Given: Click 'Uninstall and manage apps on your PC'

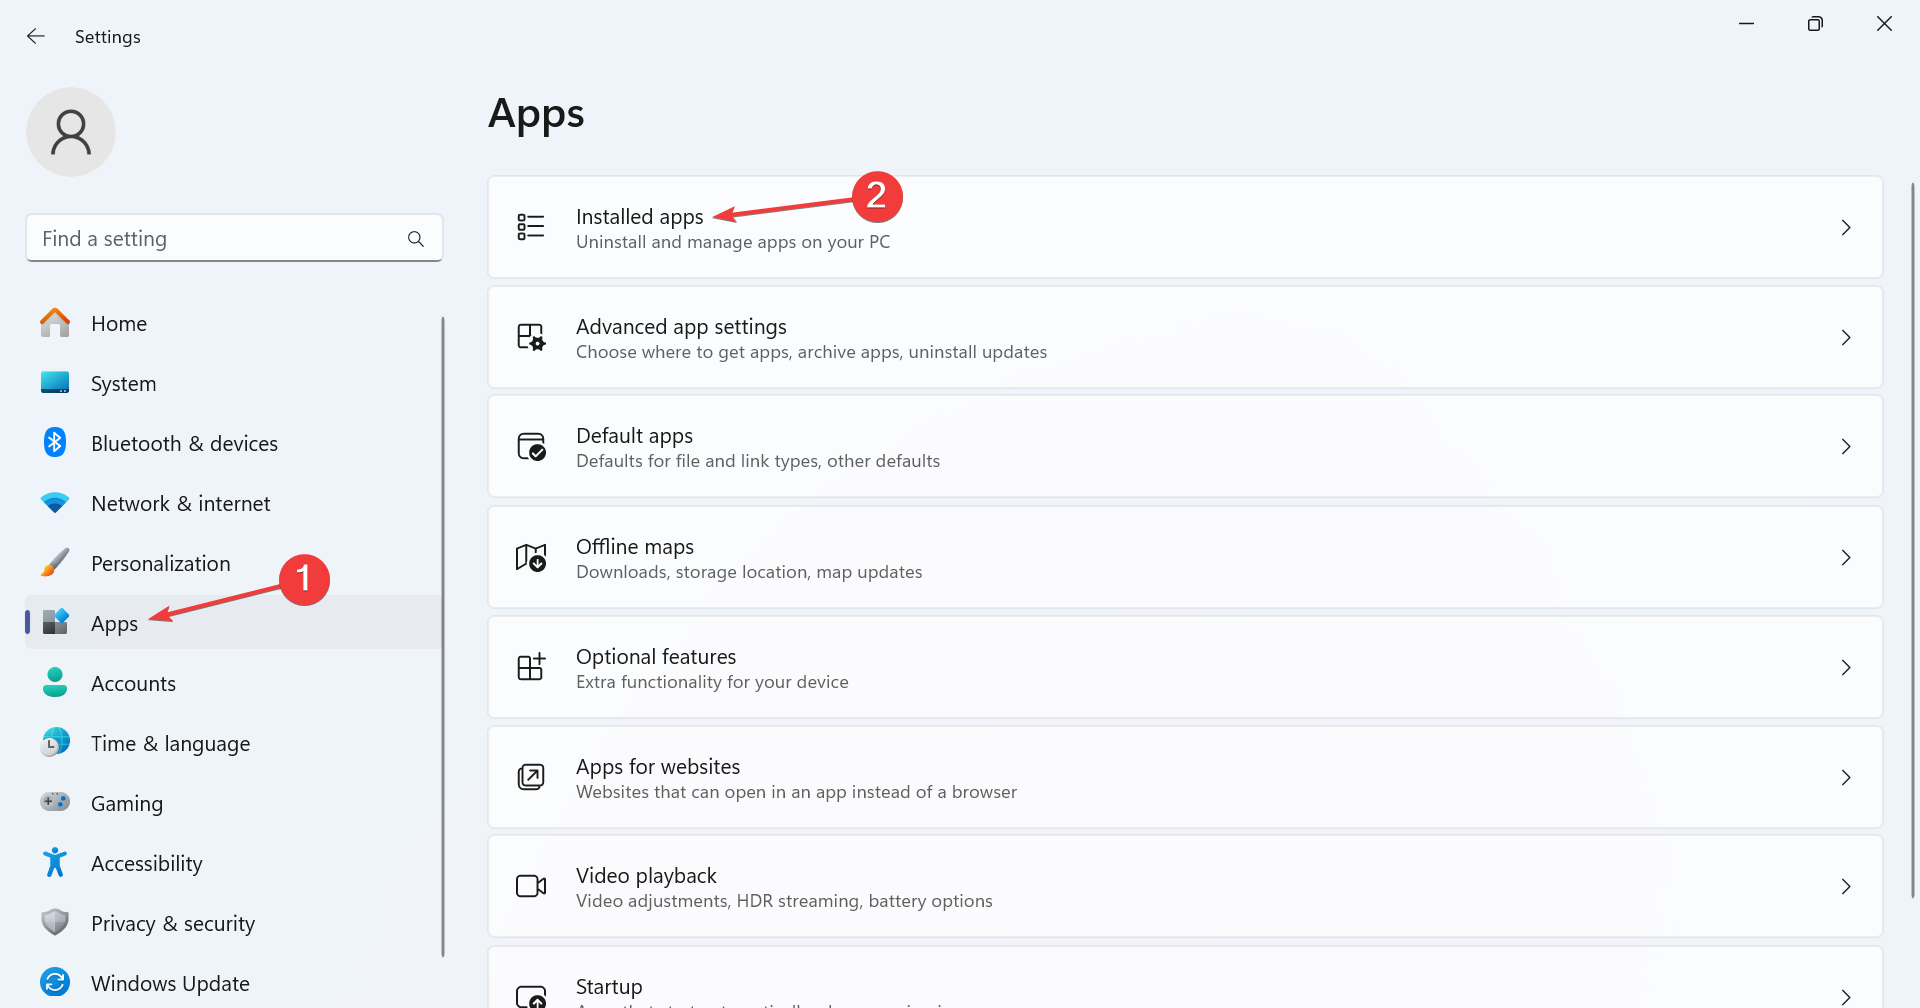Looking at the screenshot, I should tap(733, 242).
